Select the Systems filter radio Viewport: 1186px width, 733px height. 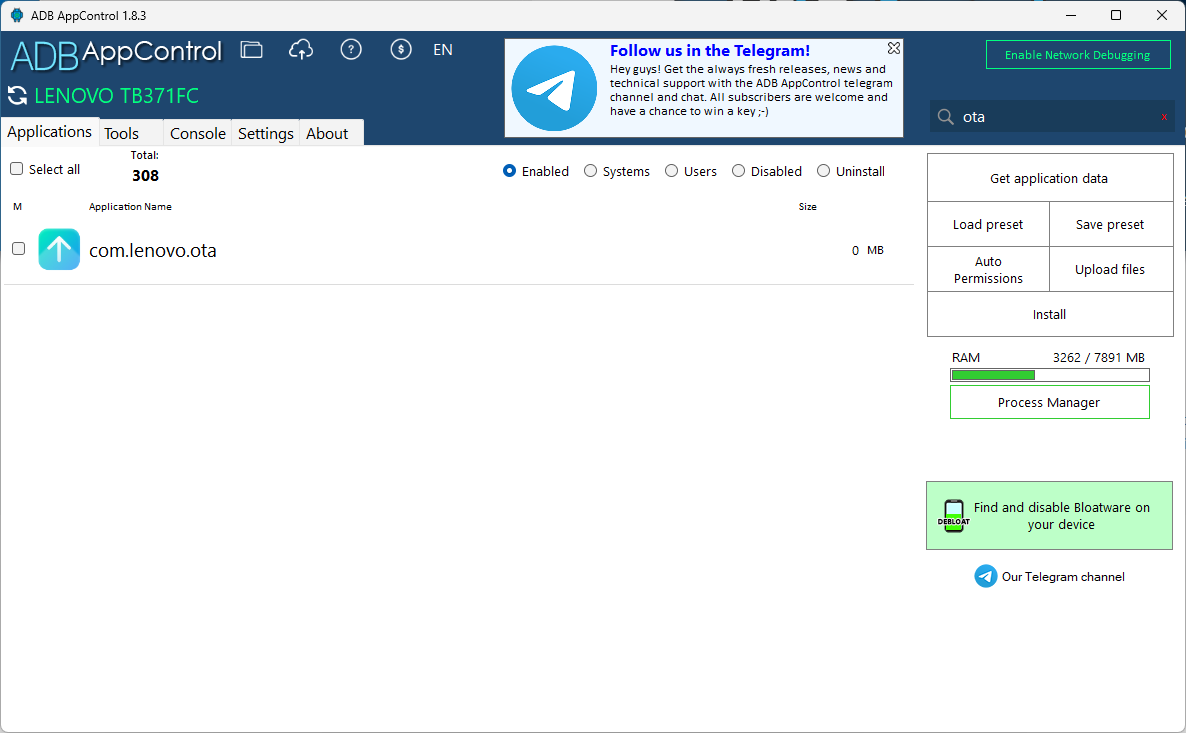coord(590,171)
